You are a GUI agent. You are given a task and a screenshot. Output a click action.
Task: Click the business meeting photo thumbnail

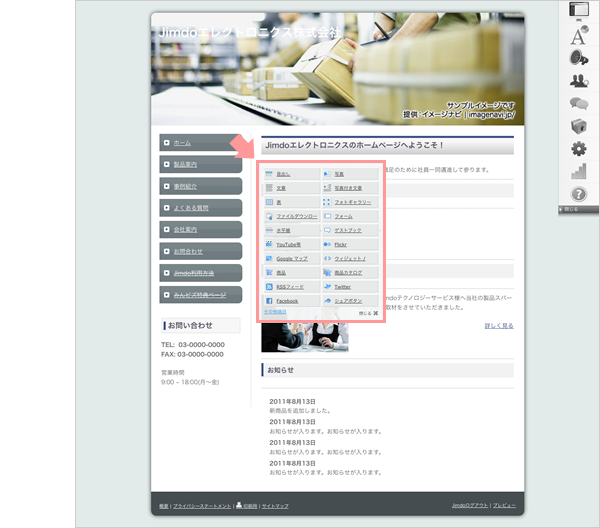click(305, 337)
